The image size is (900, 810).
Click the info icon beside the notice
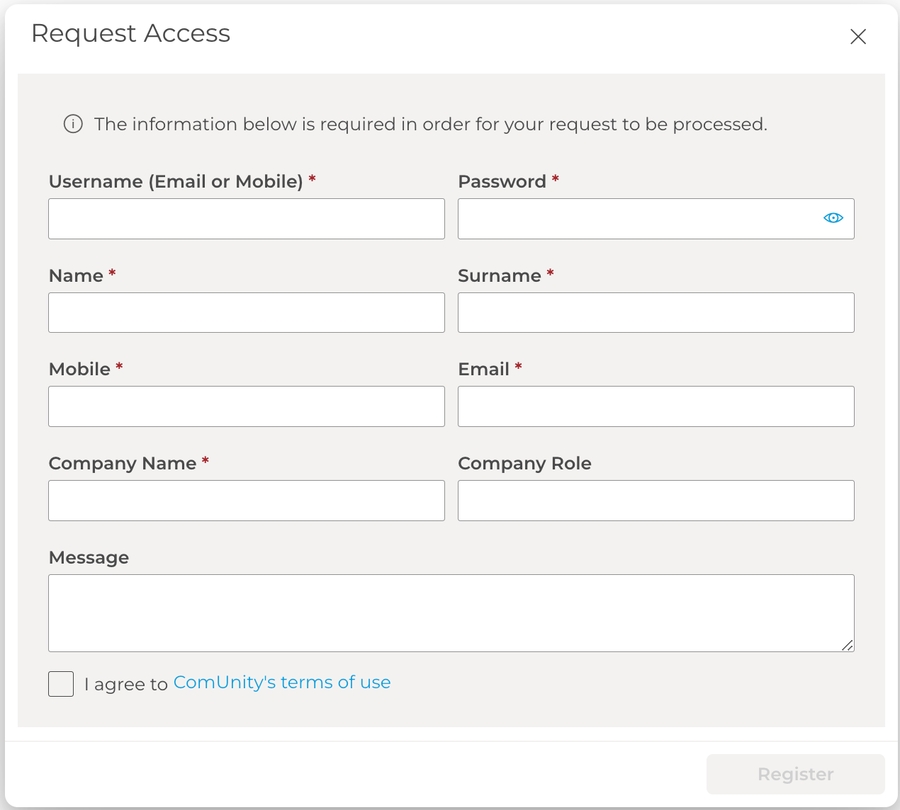pyautogui.click(x=72, y=125)
